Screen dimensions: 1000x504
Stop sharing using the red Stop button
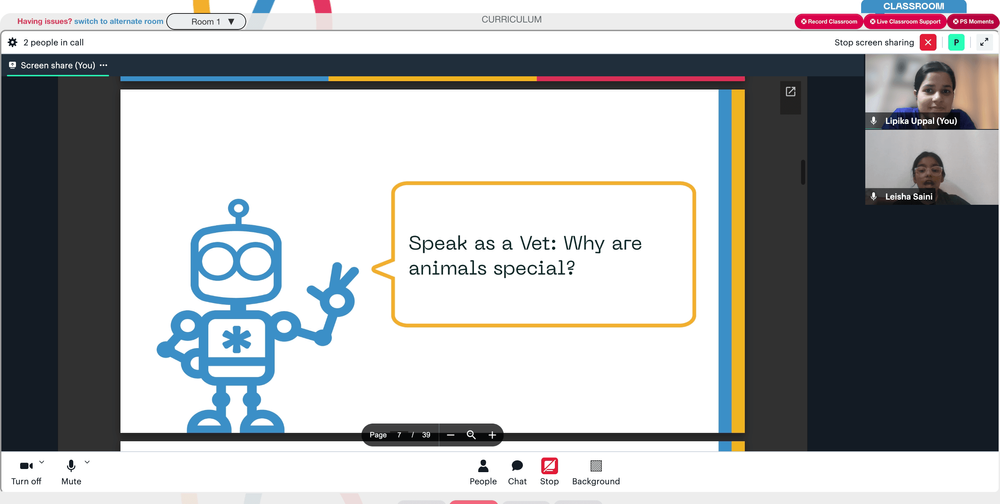tap(549, 473)
